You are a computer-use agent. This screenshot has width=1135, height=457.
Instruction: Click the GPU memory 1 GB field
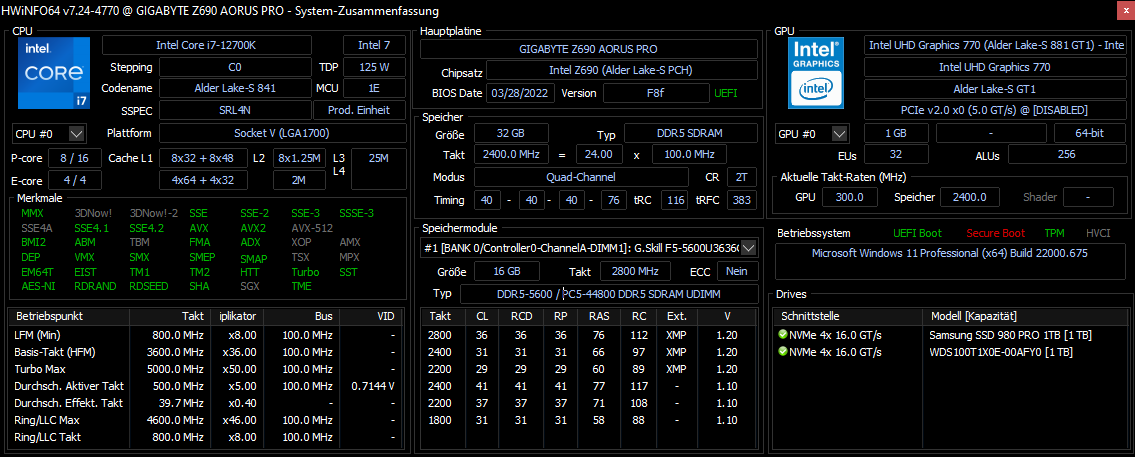pos(897,134)
